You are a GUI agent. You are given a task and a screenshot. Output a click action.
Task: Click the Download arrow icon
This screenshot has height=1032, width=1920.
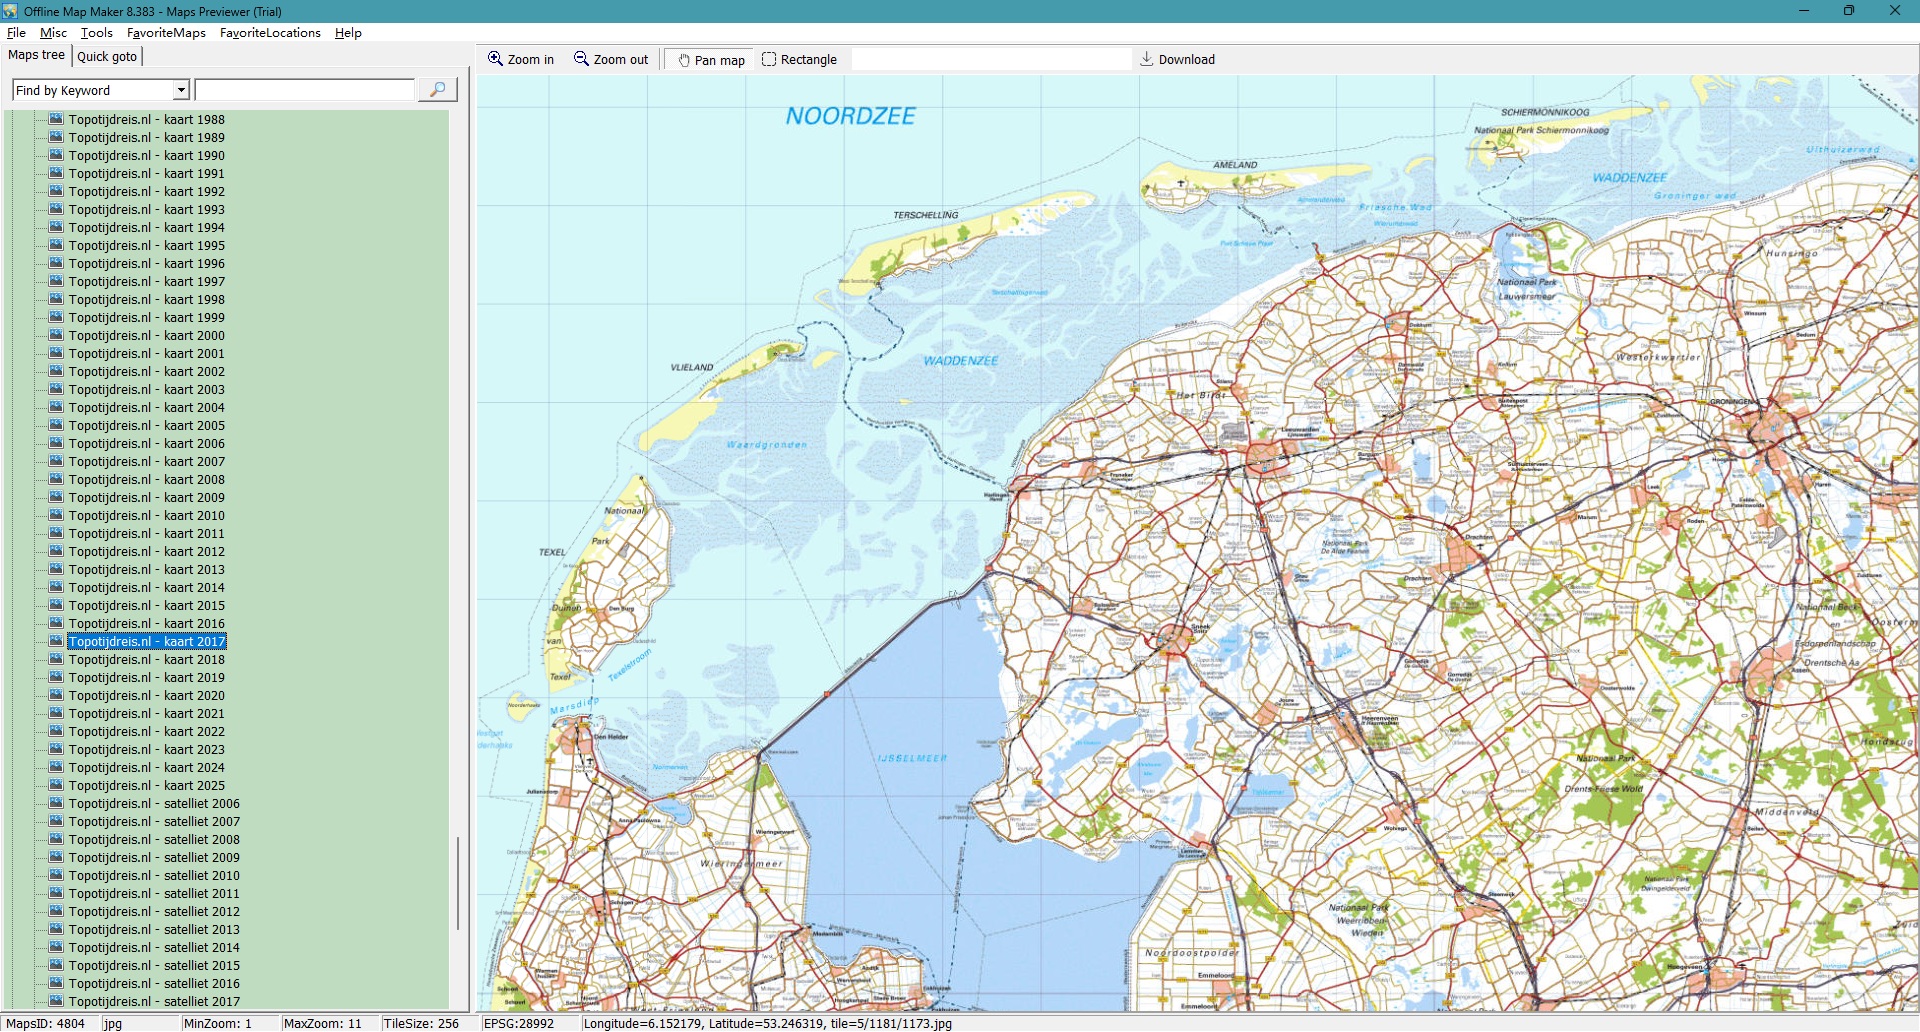pyautogui.click(x=1147, y=59)
